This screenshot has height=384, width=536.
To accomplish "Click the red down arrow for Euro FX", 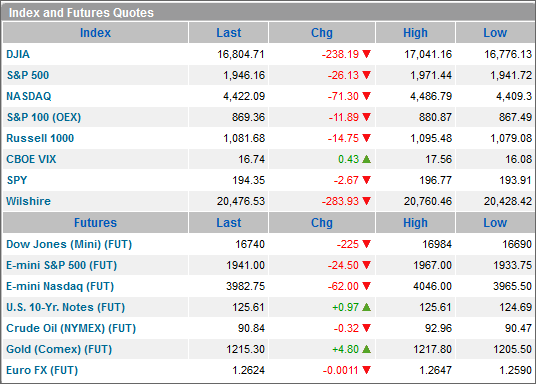I will (366, 370).
